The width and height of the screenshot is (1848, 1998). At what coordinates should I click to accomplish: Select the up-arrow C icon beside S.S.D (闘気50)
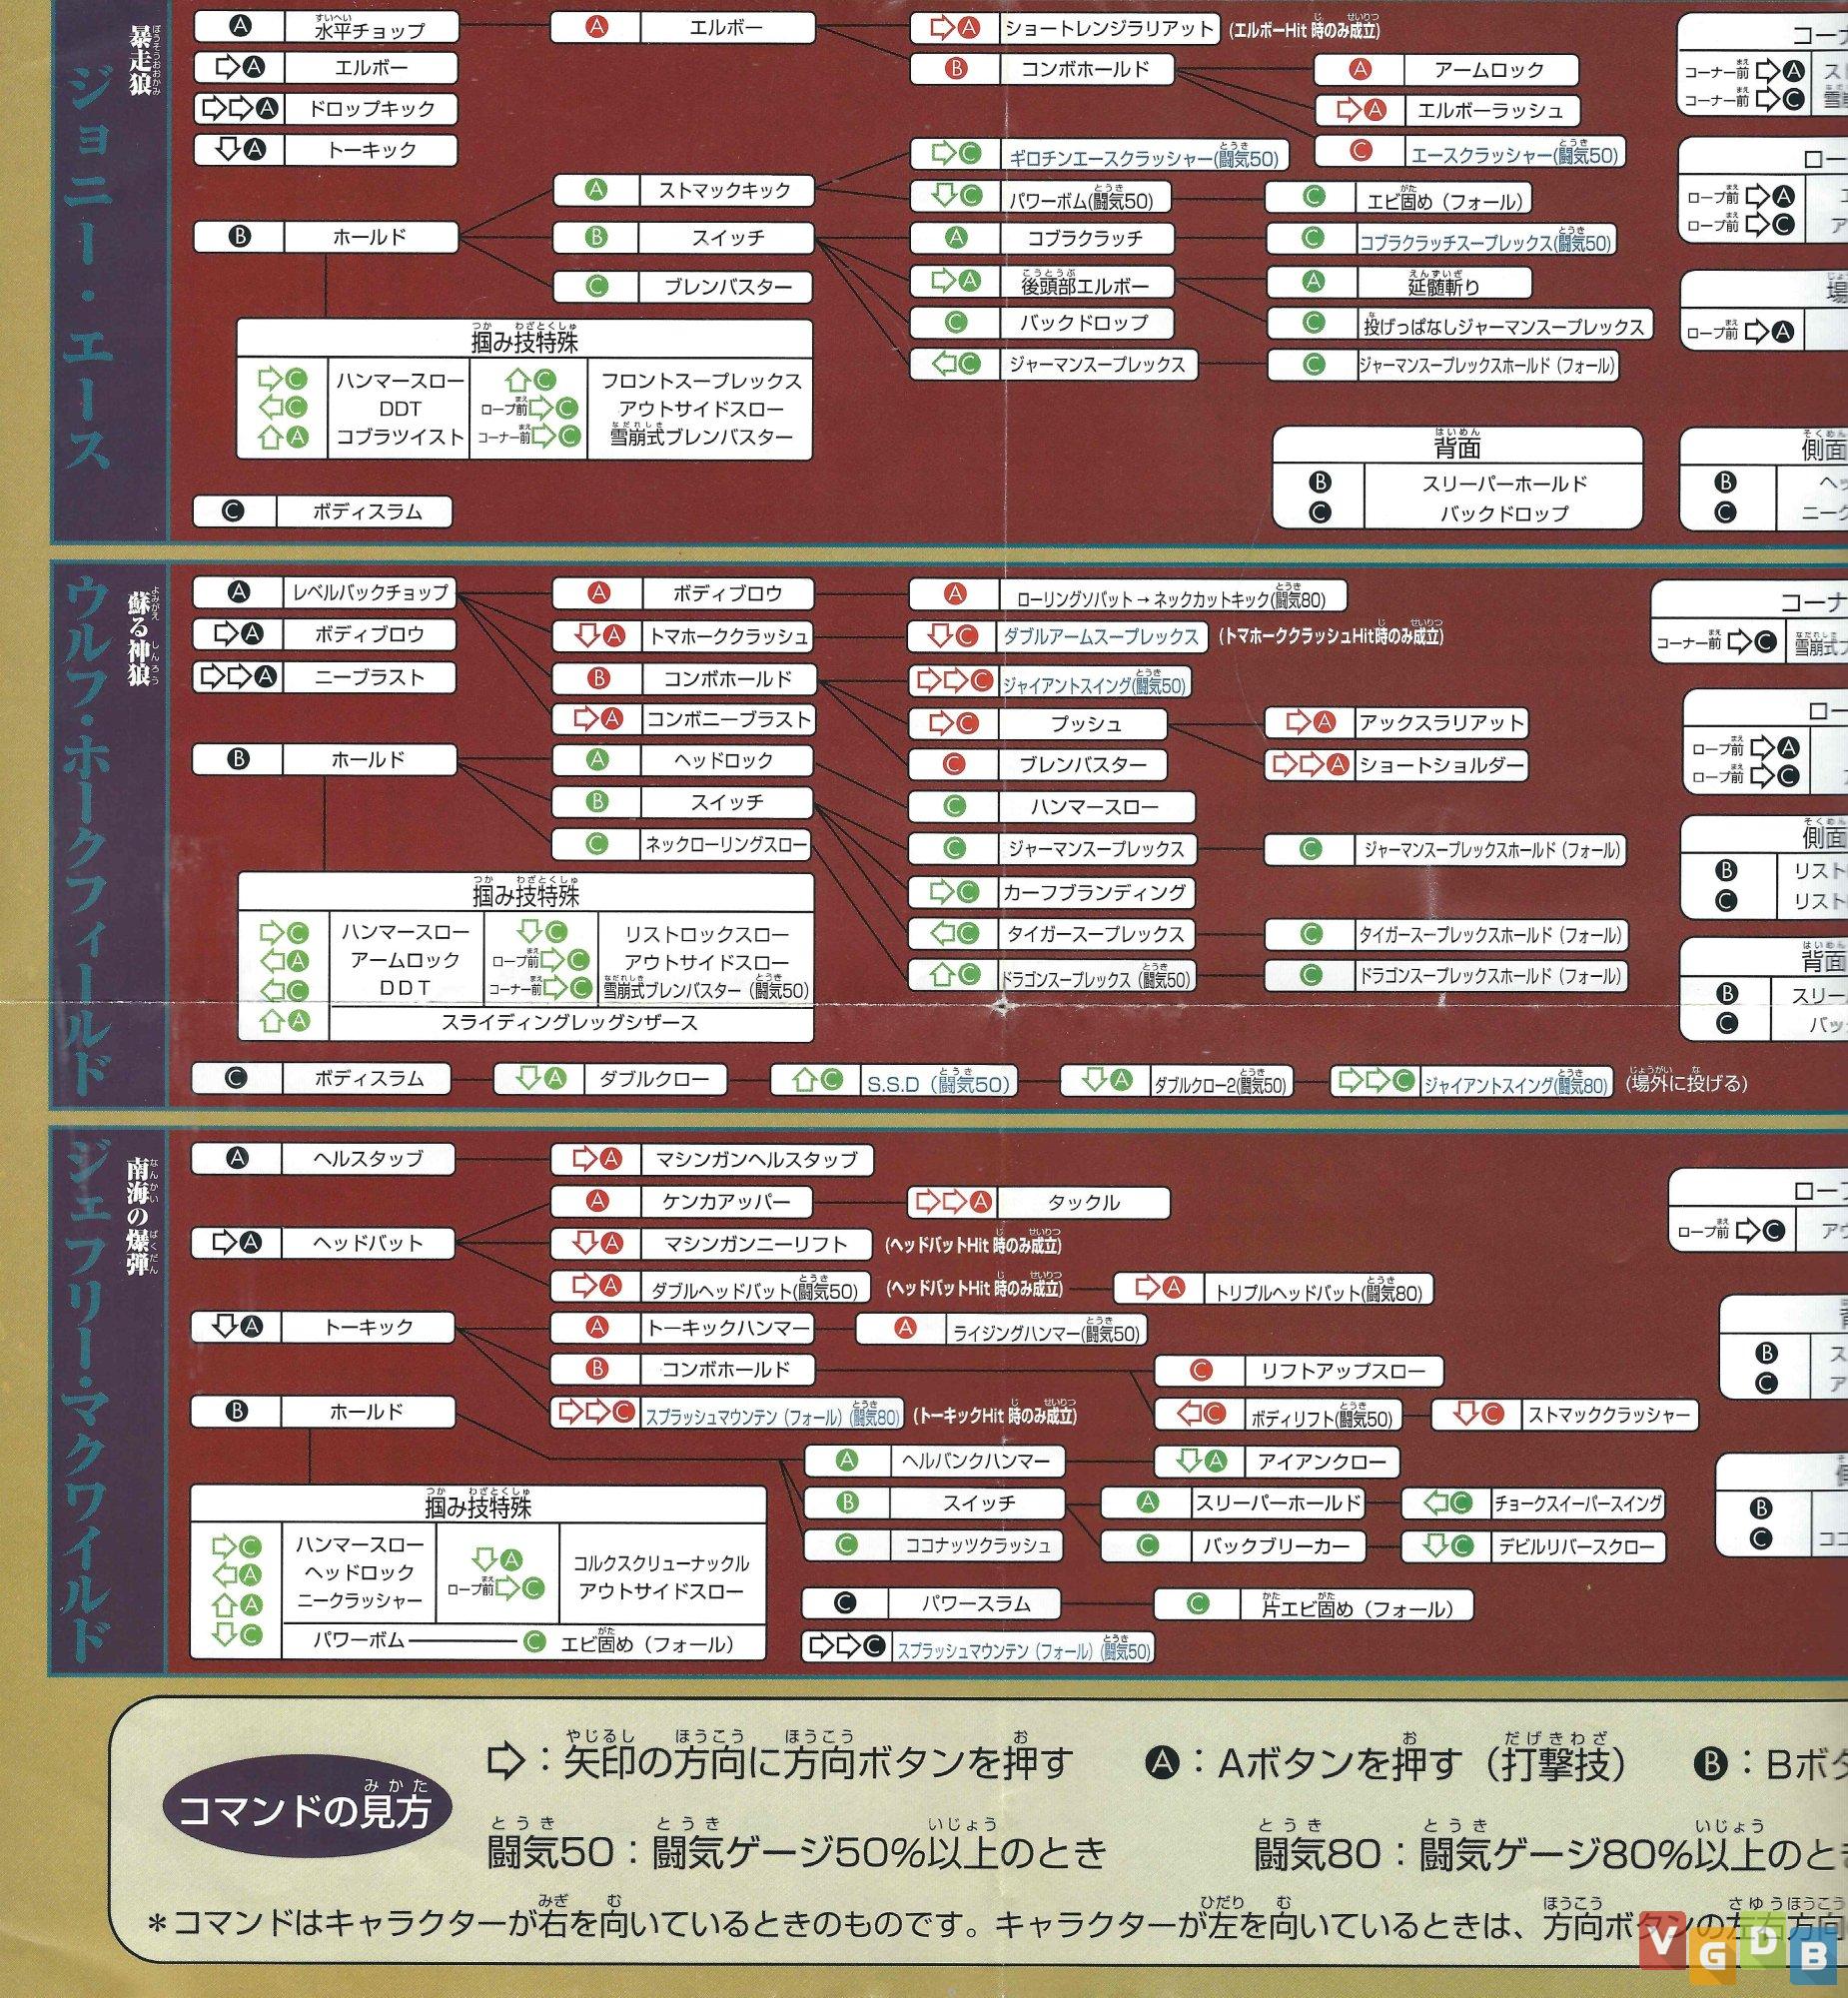click(x=818, y=1080)
